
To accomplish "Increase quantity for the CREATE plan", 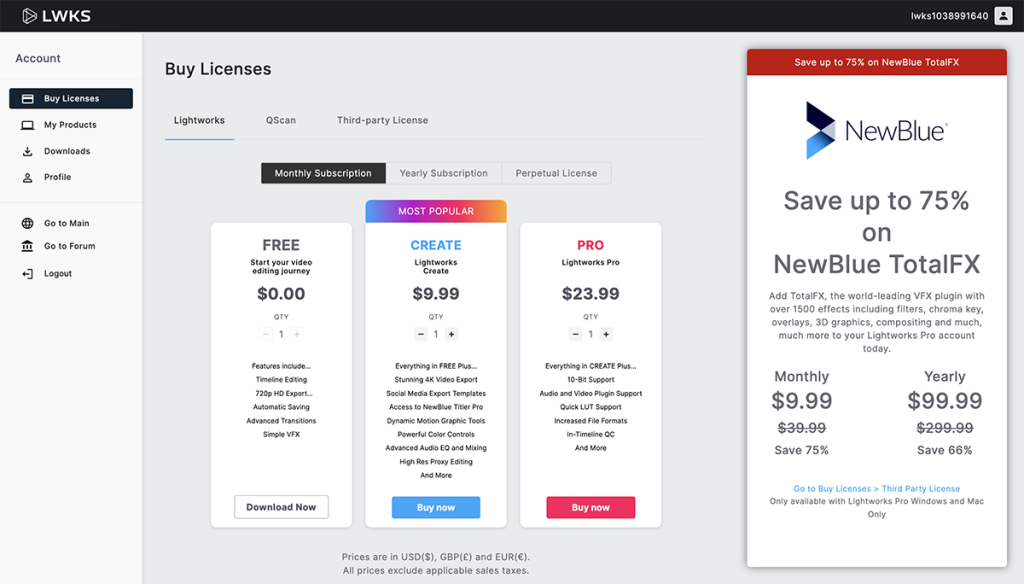I will (x=451, y=334).
